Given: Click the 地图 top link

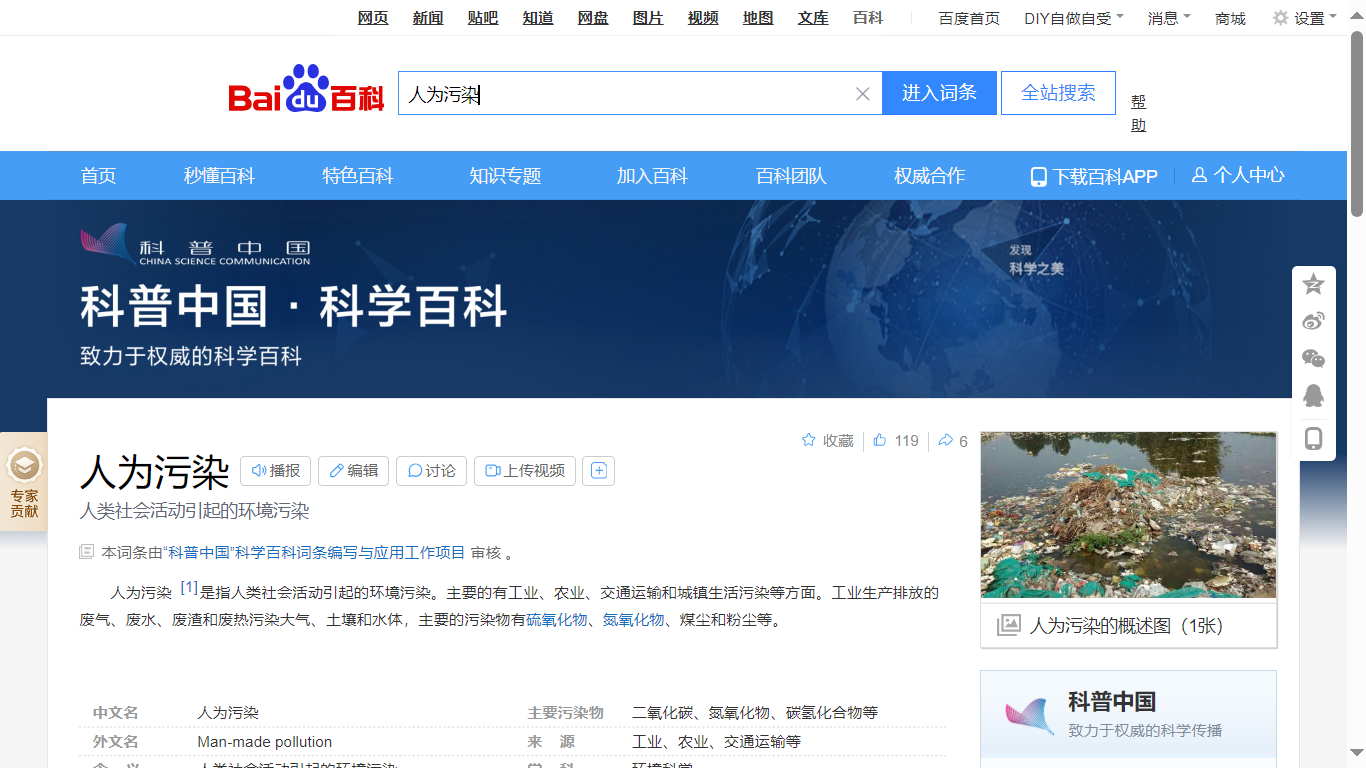Looking at the screenshot, I should pyautogui.click(x=758, y=18).
